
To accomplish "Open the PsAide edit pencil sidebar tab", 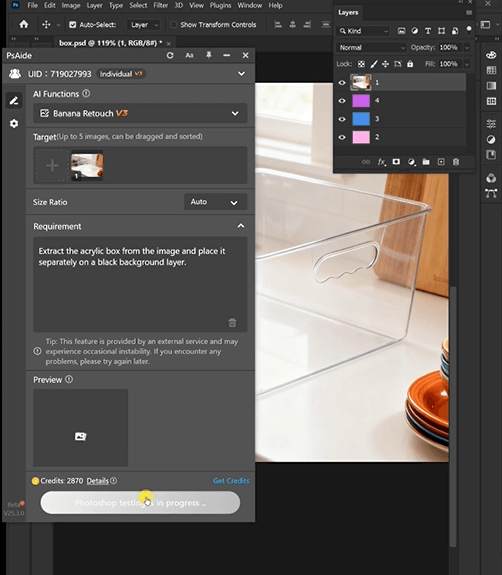I will click(x=14, y=100).
